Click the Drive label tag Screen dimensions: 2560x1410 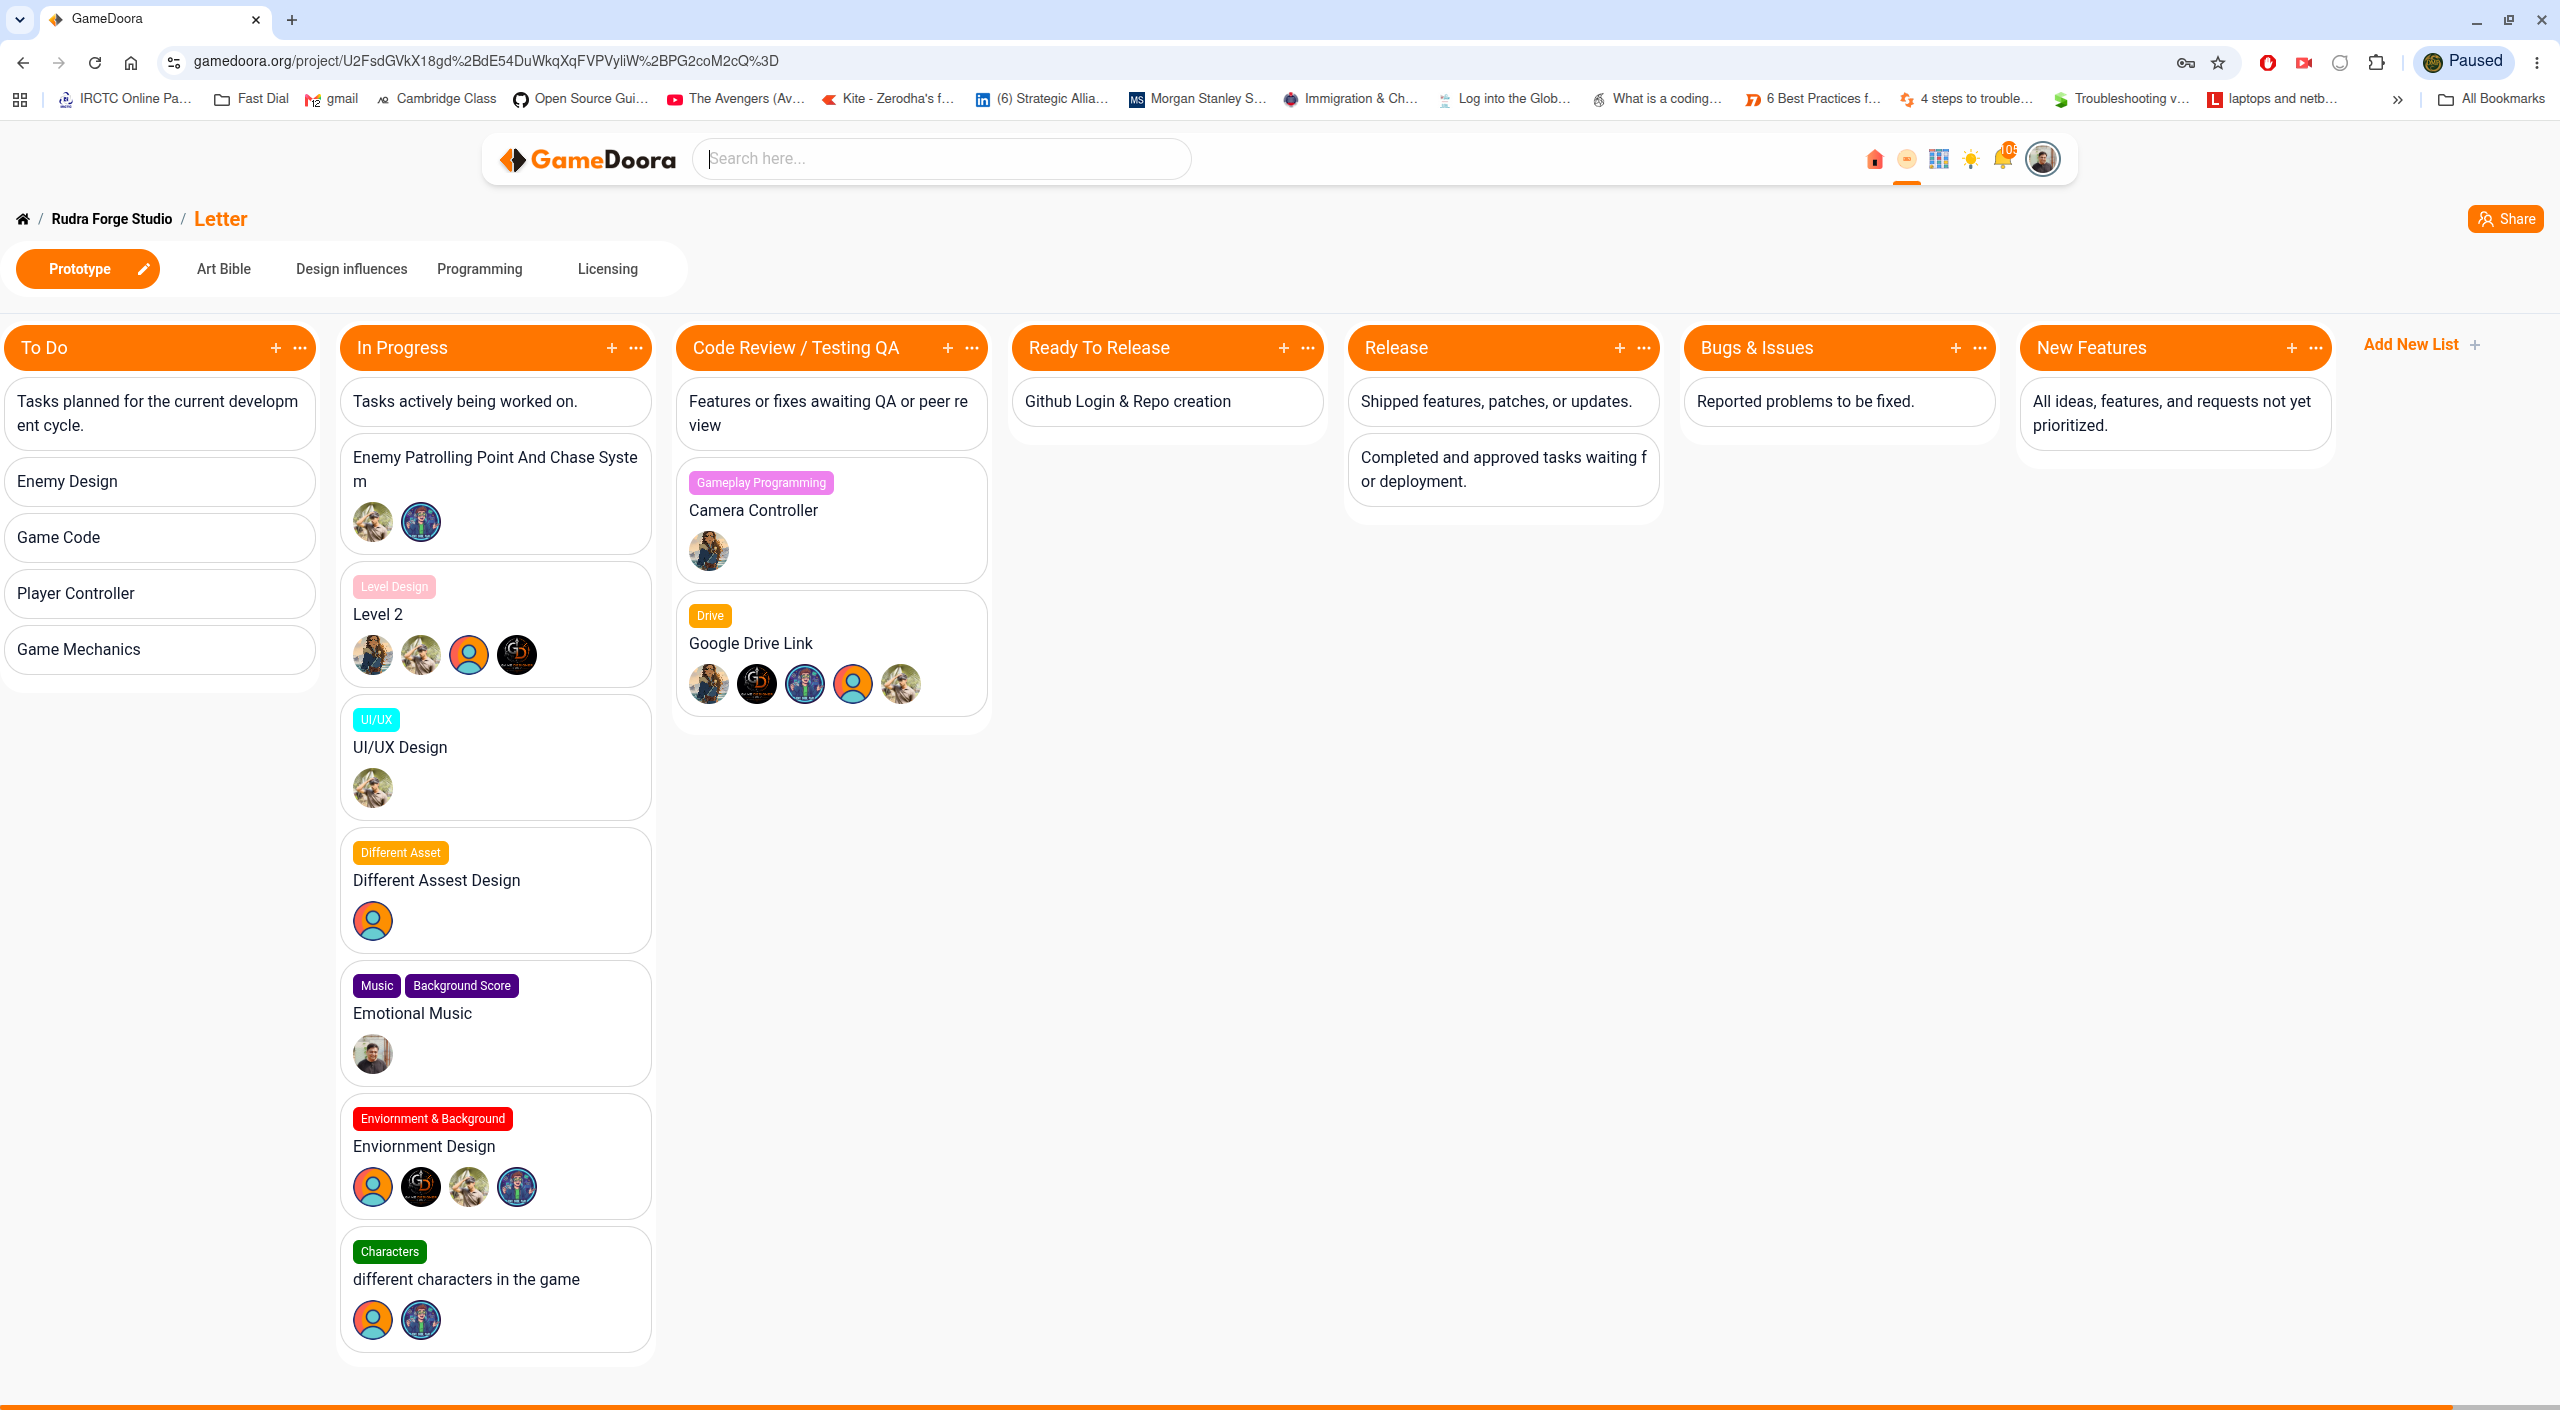(x=710, y=616)
